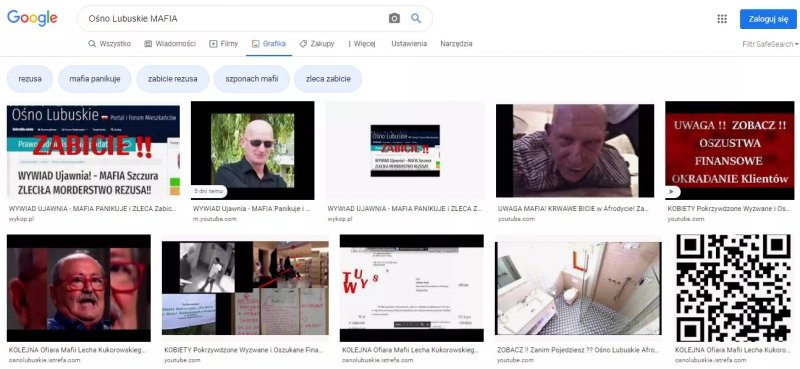Select the 'rezusa' suggestion chip
Screen dimensions: 800x369
pos(30,79)
